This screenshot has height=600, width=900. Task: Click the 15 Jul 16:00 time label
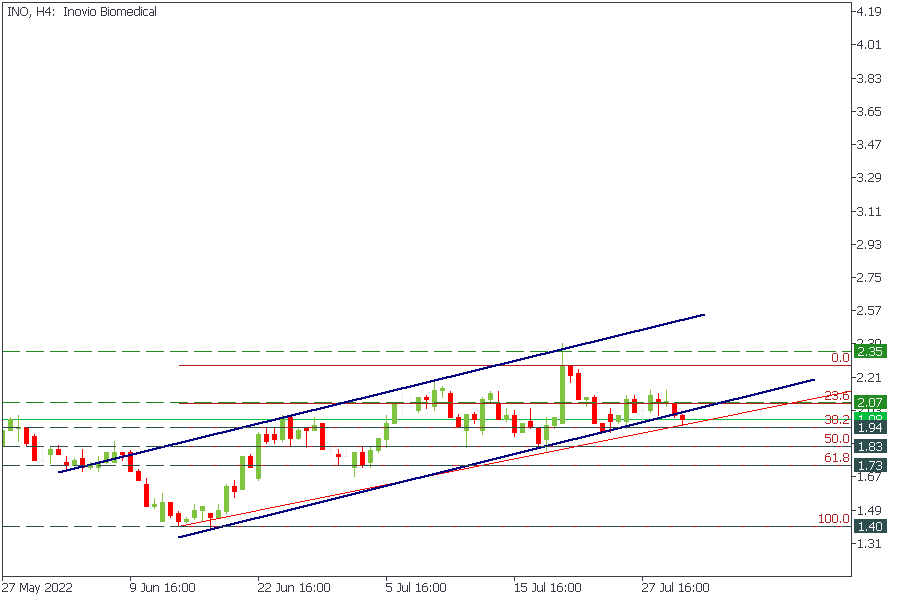548,587
